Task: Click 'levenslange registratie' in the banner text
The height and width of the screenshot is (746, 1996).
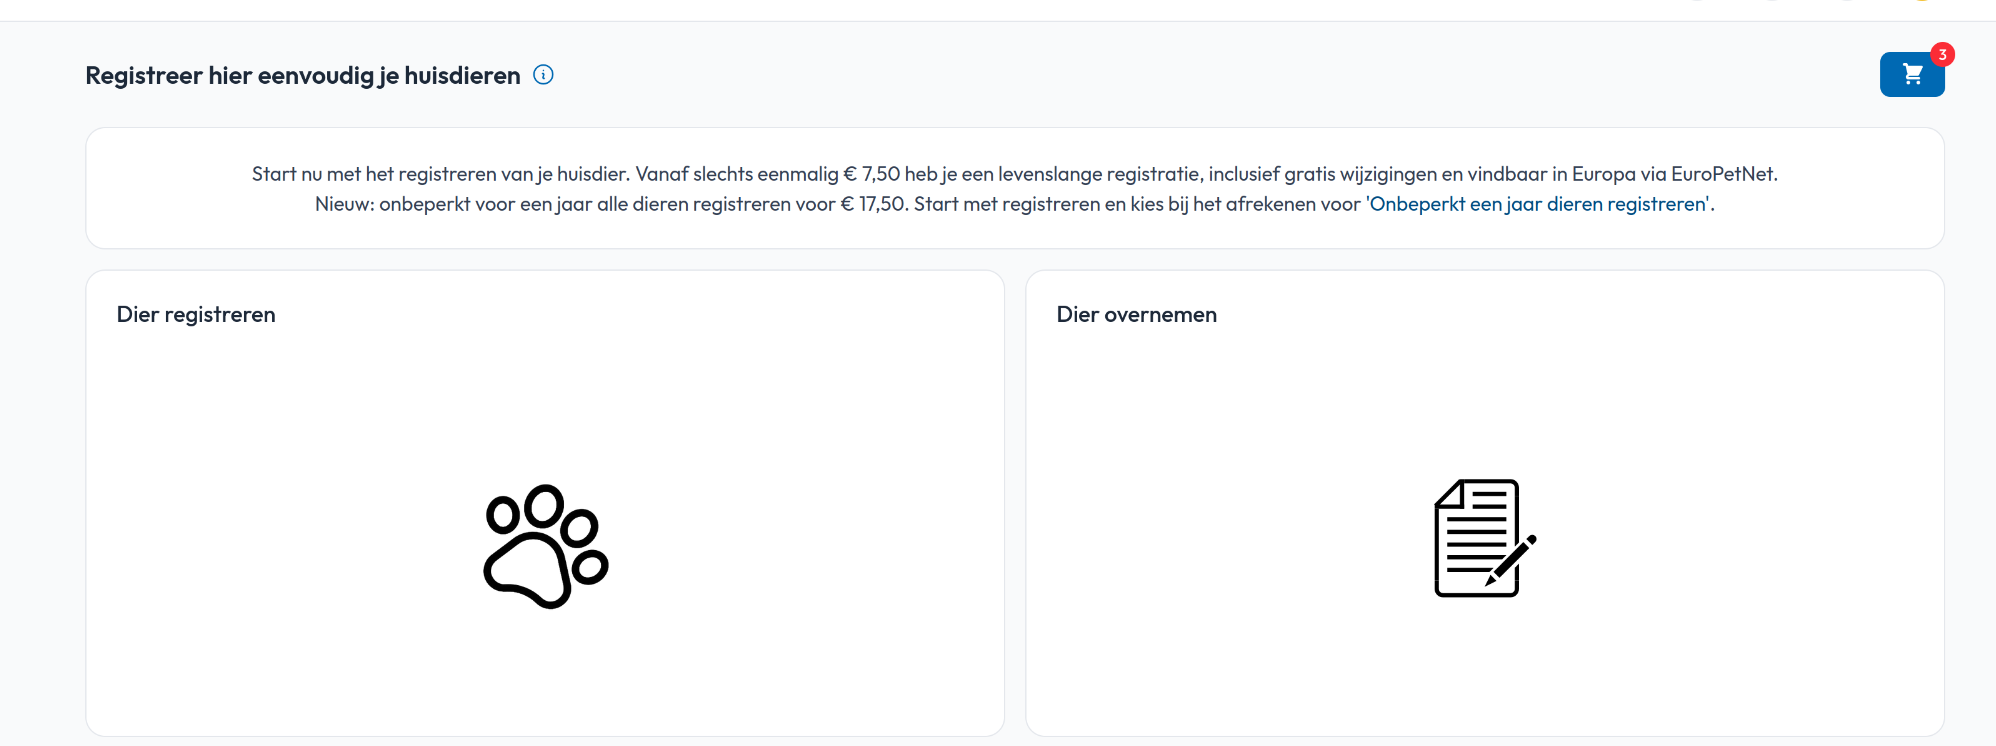Action: [x=1100, y=174]
